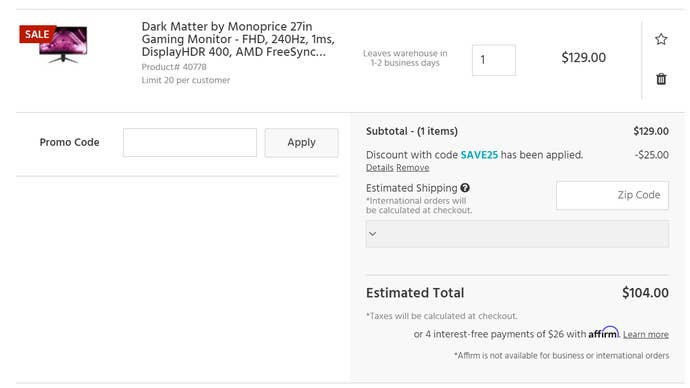Viewport: 690px width, 388px height.
Task: View Details of SAVE25 discount
Action: coord(379,168)
